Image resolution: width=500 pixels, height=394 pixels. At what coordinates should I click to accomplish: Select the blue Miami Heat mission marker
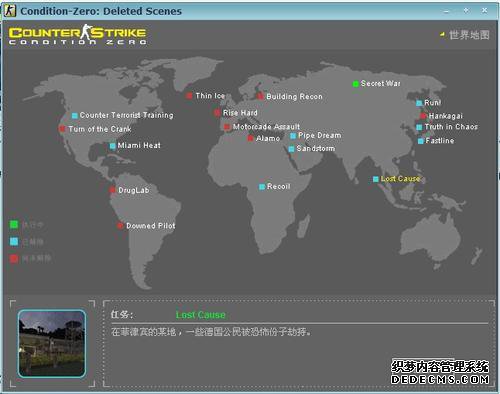(113, 146)
